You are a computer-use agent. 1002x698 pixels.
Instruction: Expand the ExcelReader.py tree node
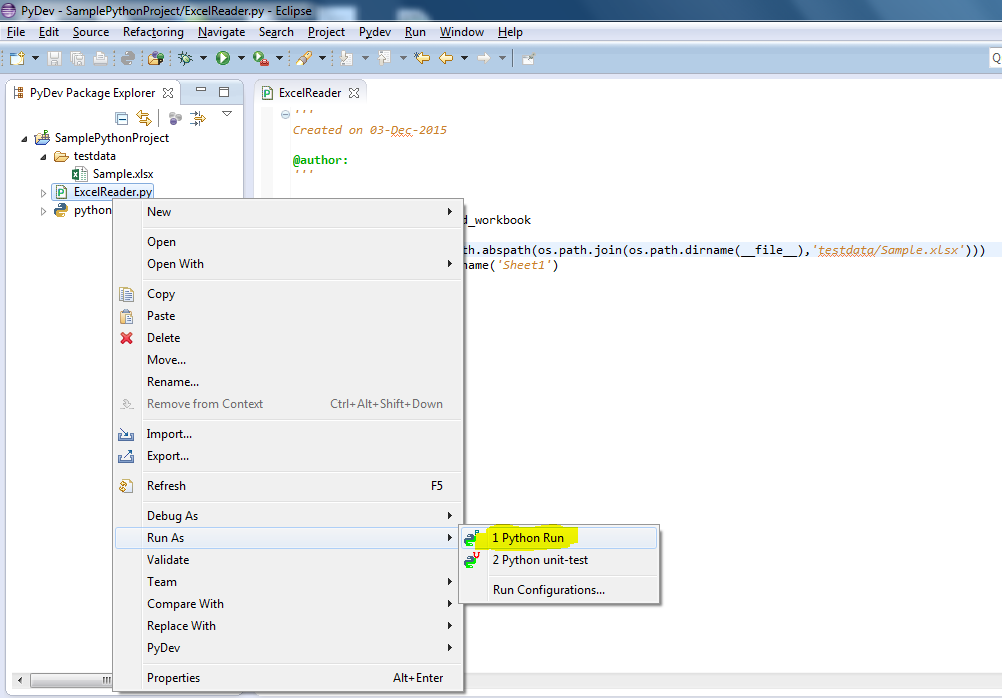tap(43, 191)
